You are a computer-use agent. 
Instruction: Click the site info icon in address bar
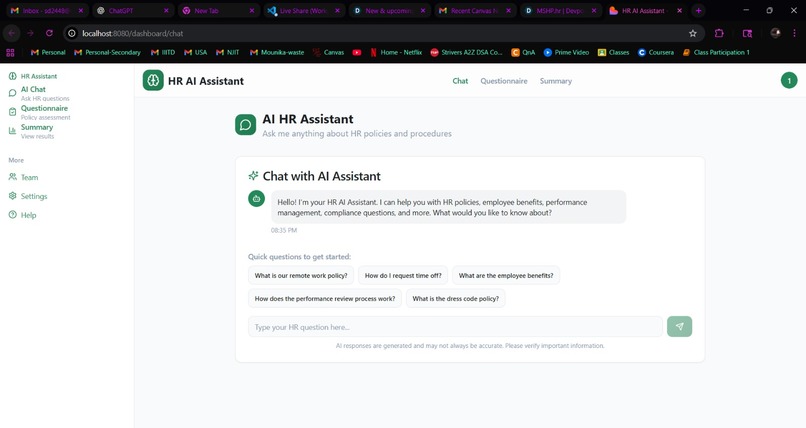click(x=72, y=33)
